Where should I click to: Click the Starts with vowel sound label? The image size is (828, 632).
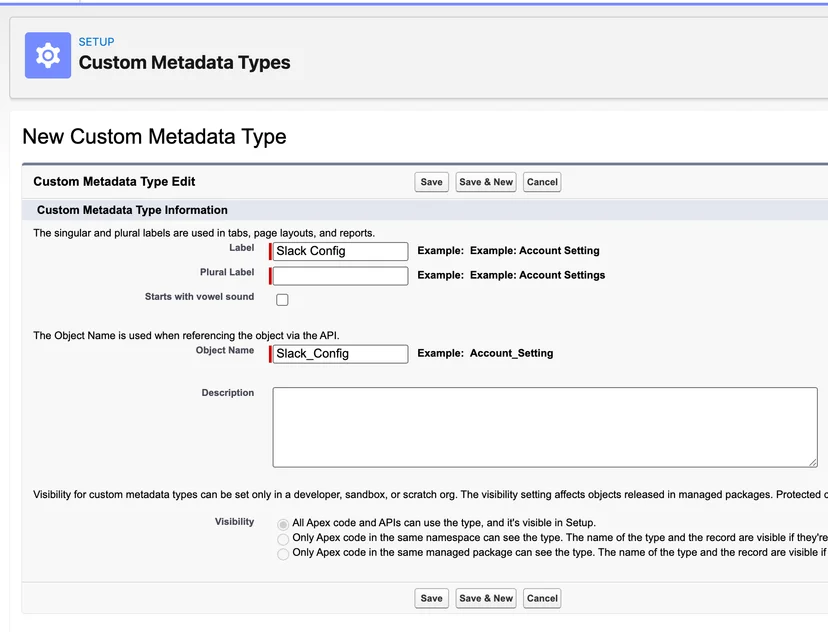click(199, 297)
